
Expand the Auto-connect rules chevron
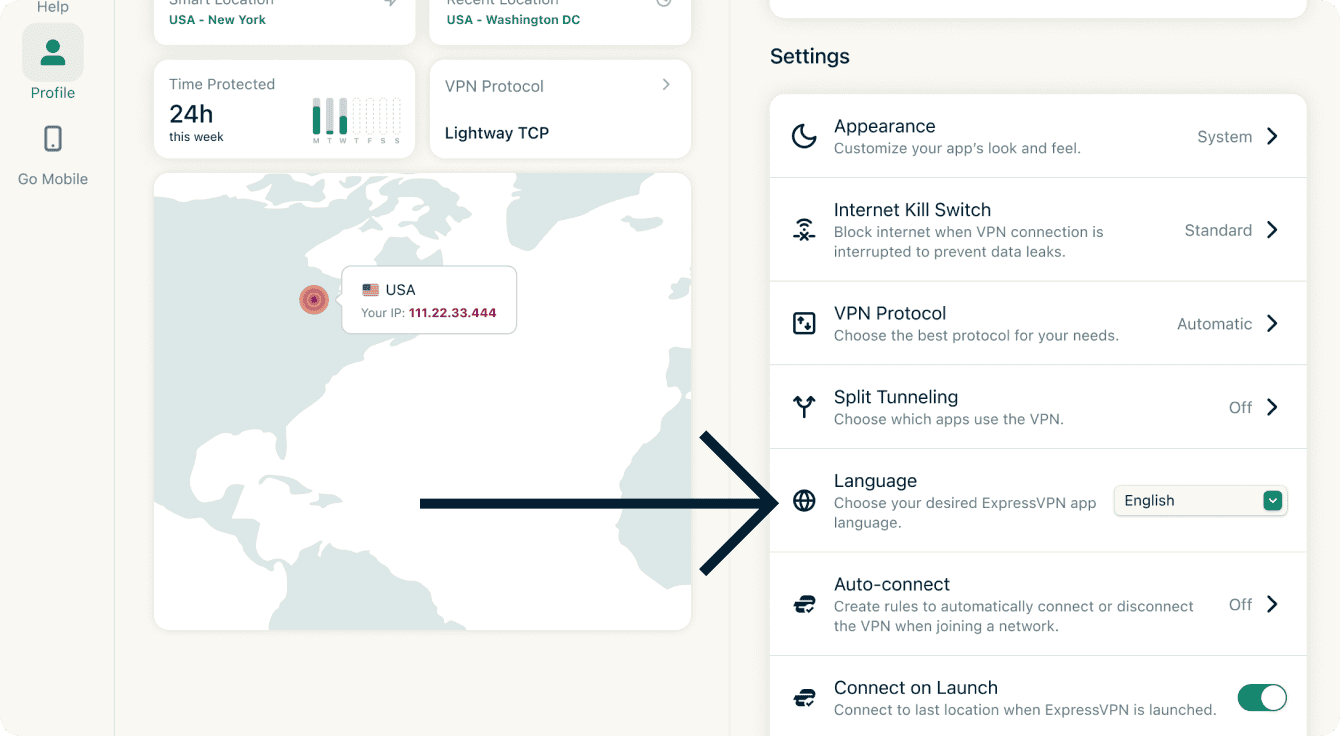tap(1272, 604)
